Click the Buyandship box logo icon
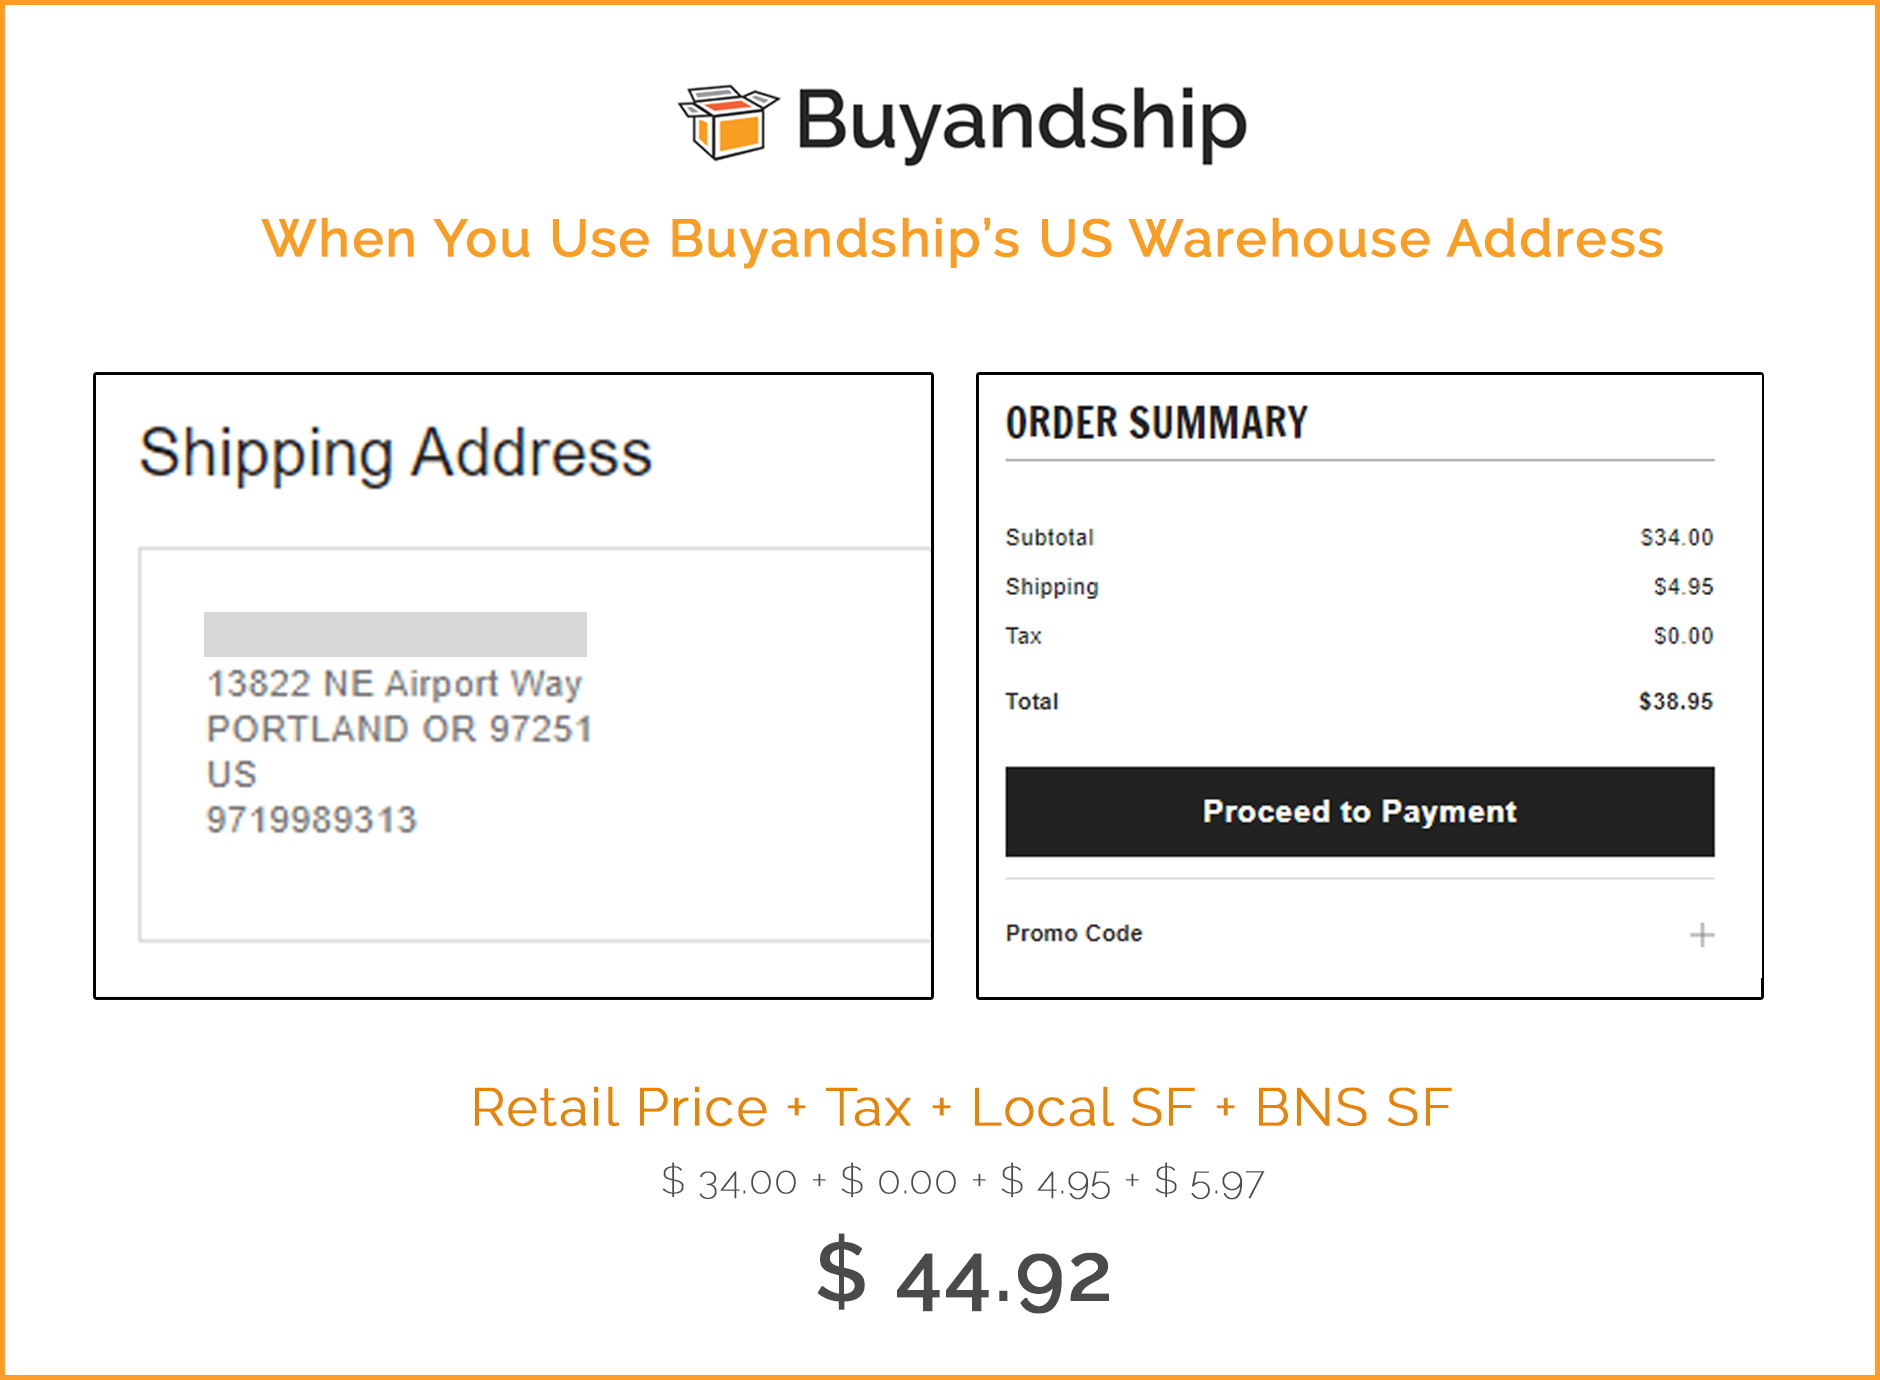Viewport: 1880px width, 1380px height. (x=727, y=122)
